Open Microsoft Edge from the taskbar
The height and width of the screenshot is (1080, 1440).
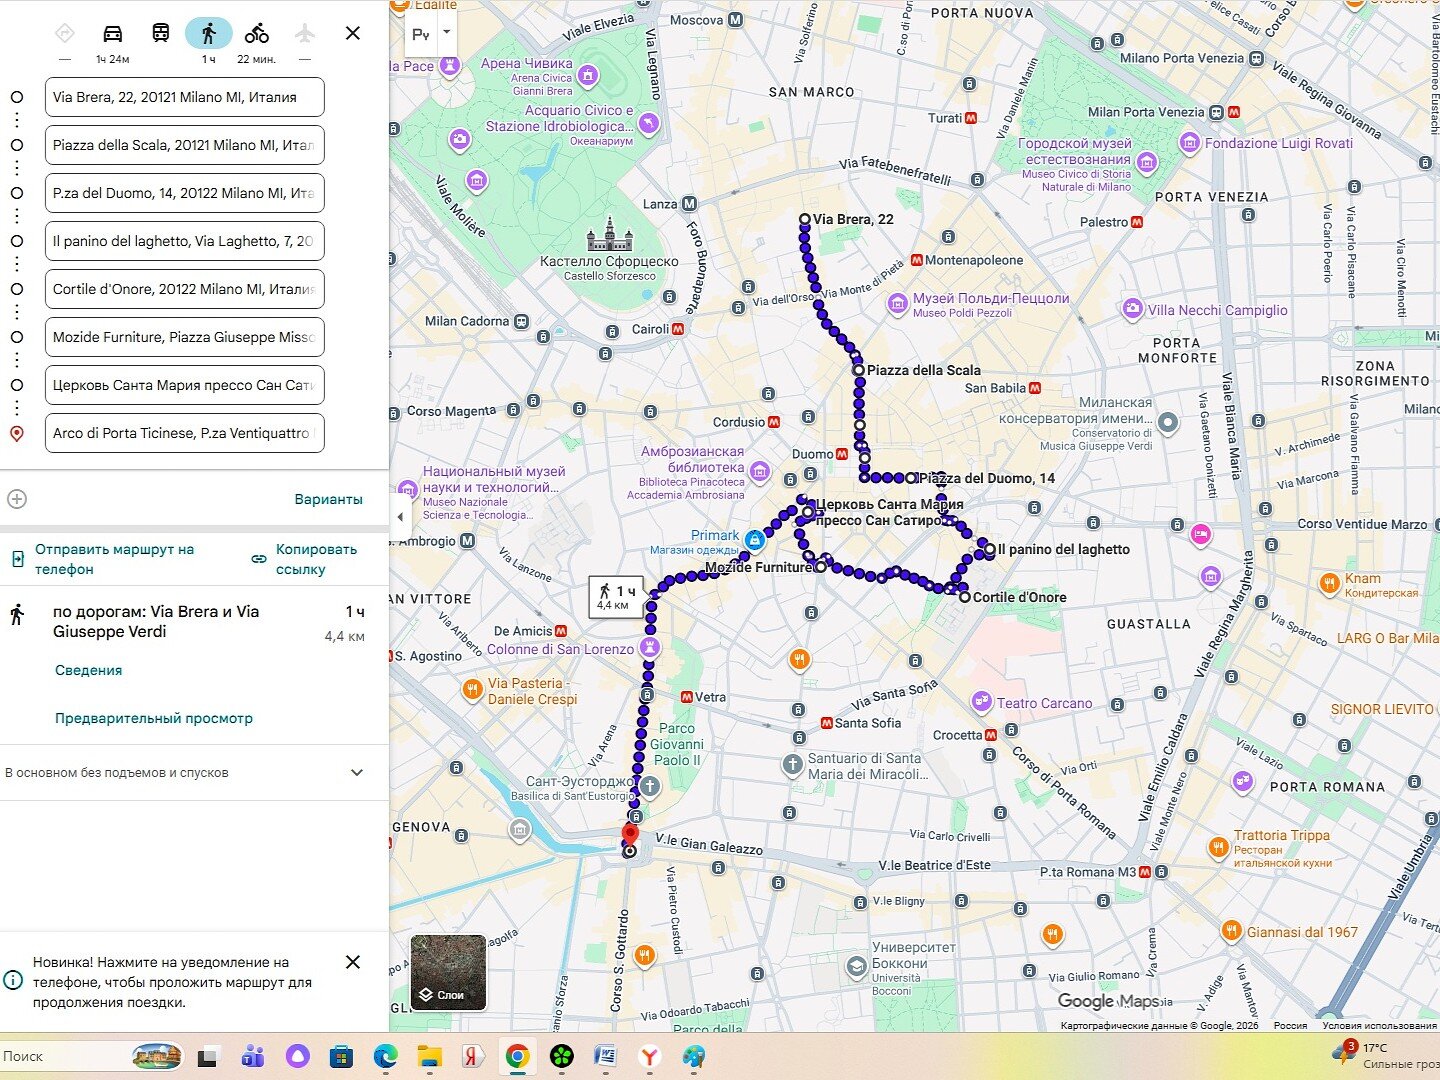(385, 1056)
